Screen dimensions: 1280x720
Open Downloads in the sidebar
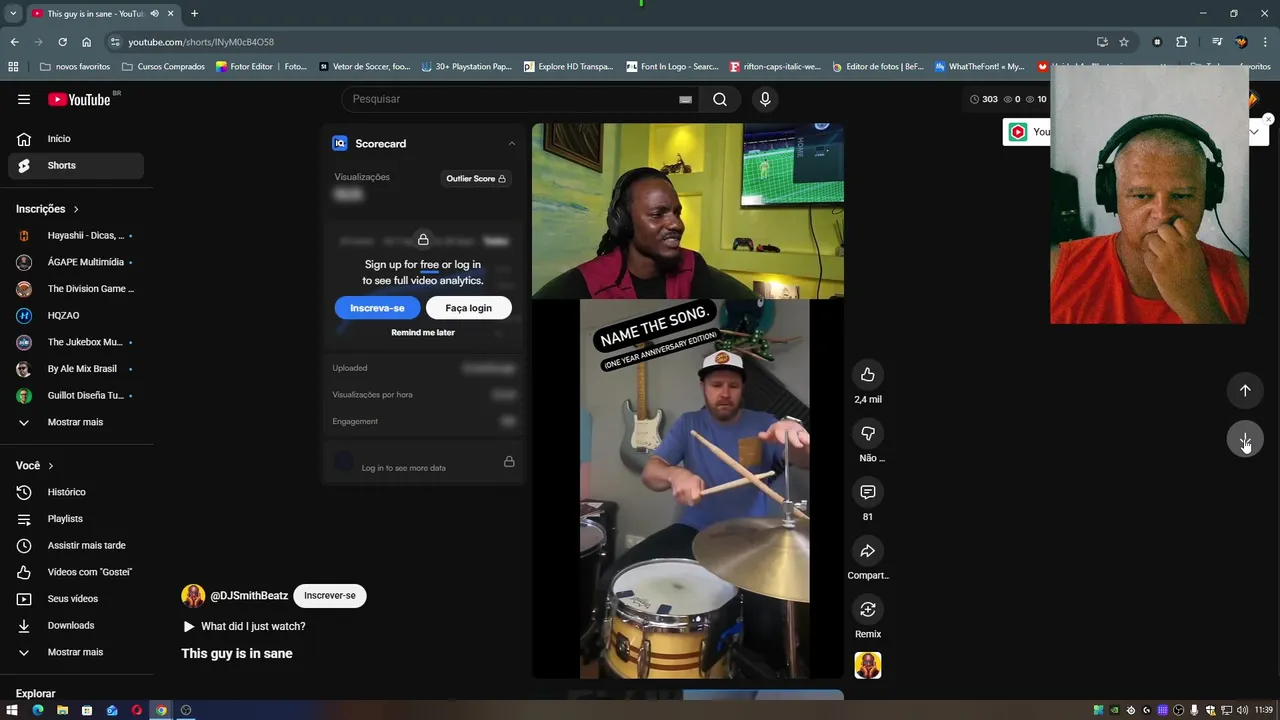[x=76, y=626]
